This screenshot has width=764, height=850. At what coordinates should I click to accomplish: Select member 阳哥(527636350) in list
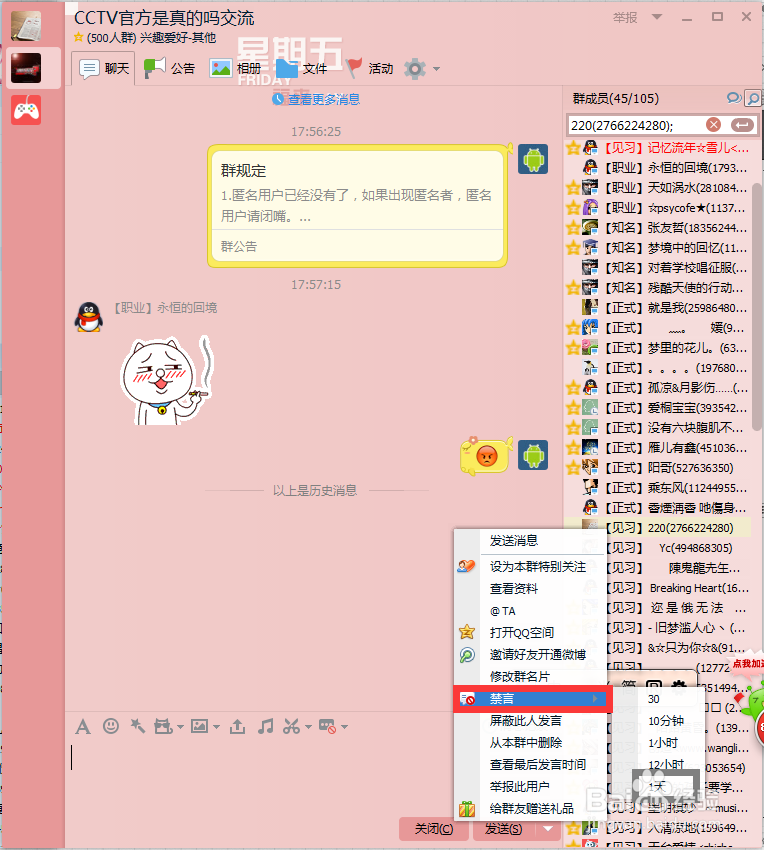click(x=658, y=468)
